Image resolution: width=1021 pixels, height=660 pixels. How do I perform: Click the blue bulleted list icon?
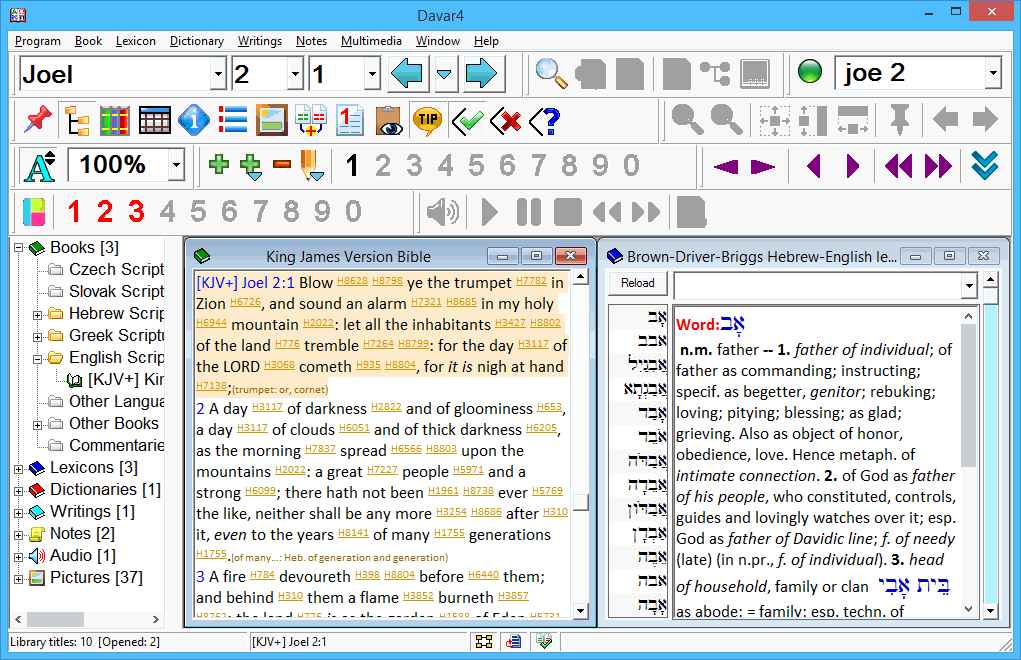click(x=232, y=120)
